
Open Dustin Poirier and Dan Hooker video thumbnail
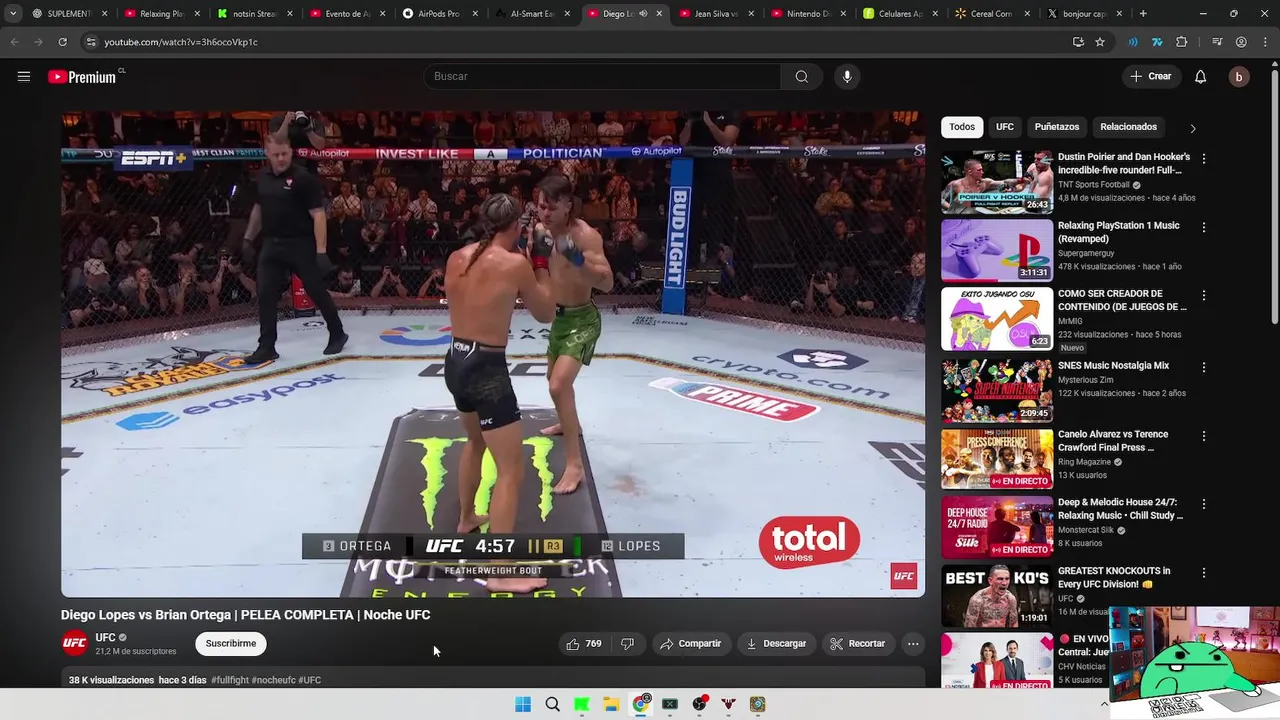(997, 182)
